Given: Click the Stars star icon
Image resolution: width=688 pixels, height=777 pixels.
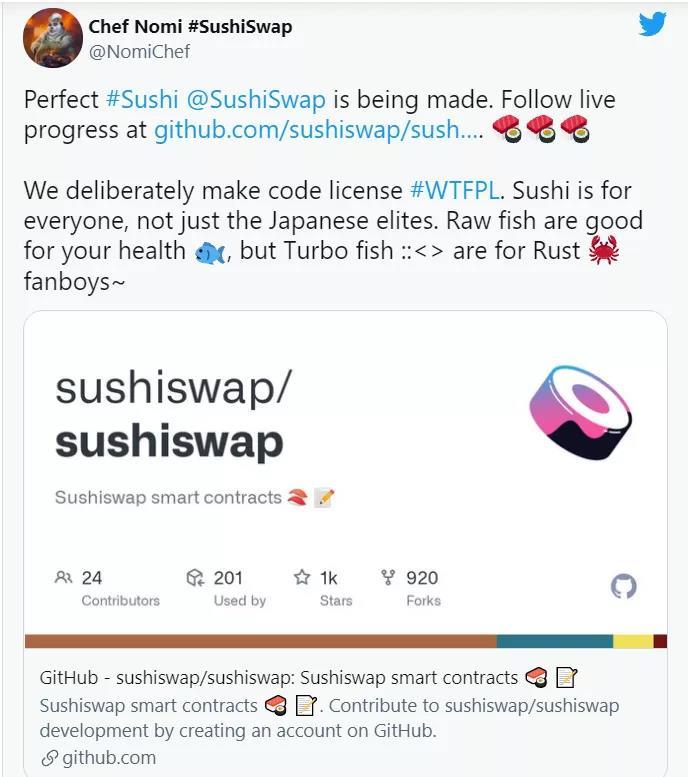Looking at the screenshot, I should (x=301, y=577).
